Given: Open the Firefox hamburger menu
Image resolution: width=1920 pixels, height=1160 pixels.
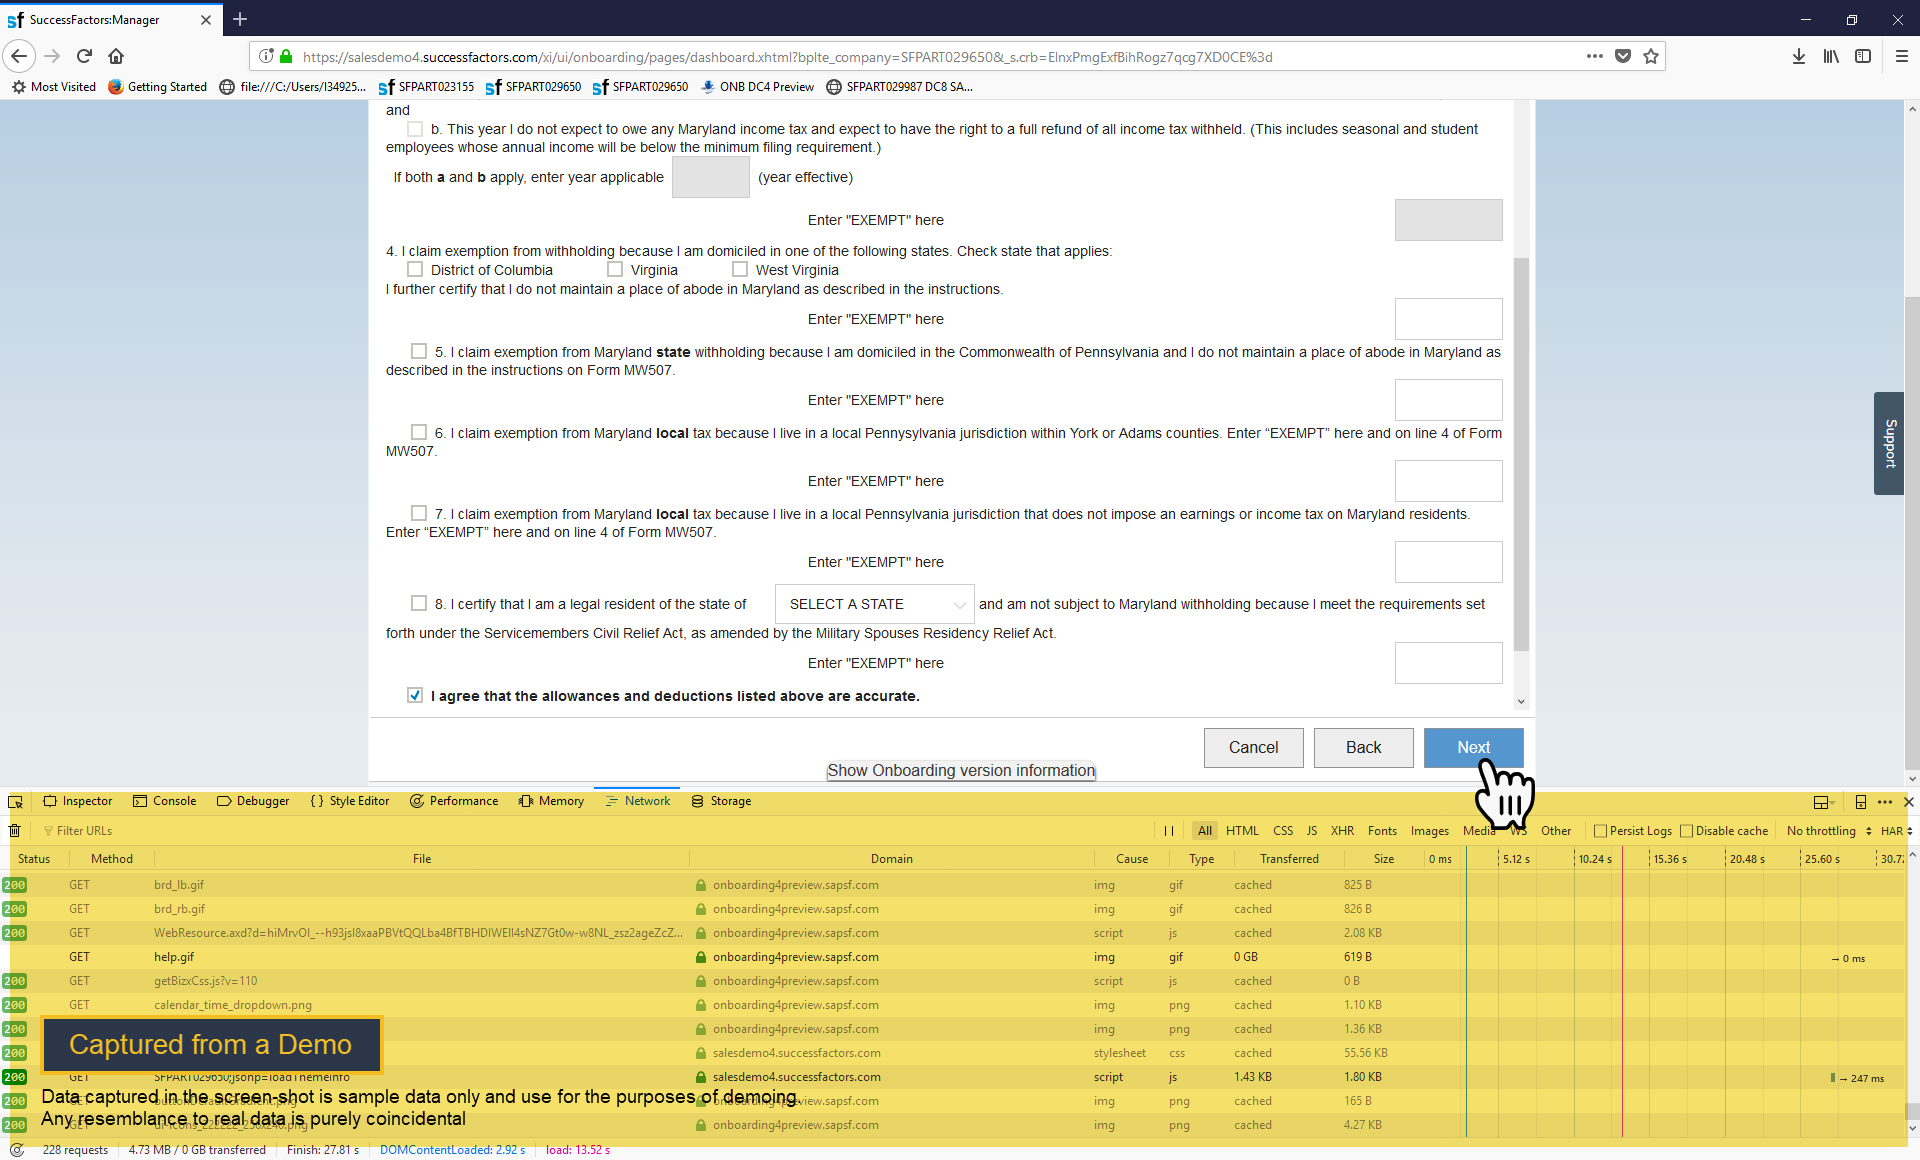Looking at the screenshot, I should 1902,56.
